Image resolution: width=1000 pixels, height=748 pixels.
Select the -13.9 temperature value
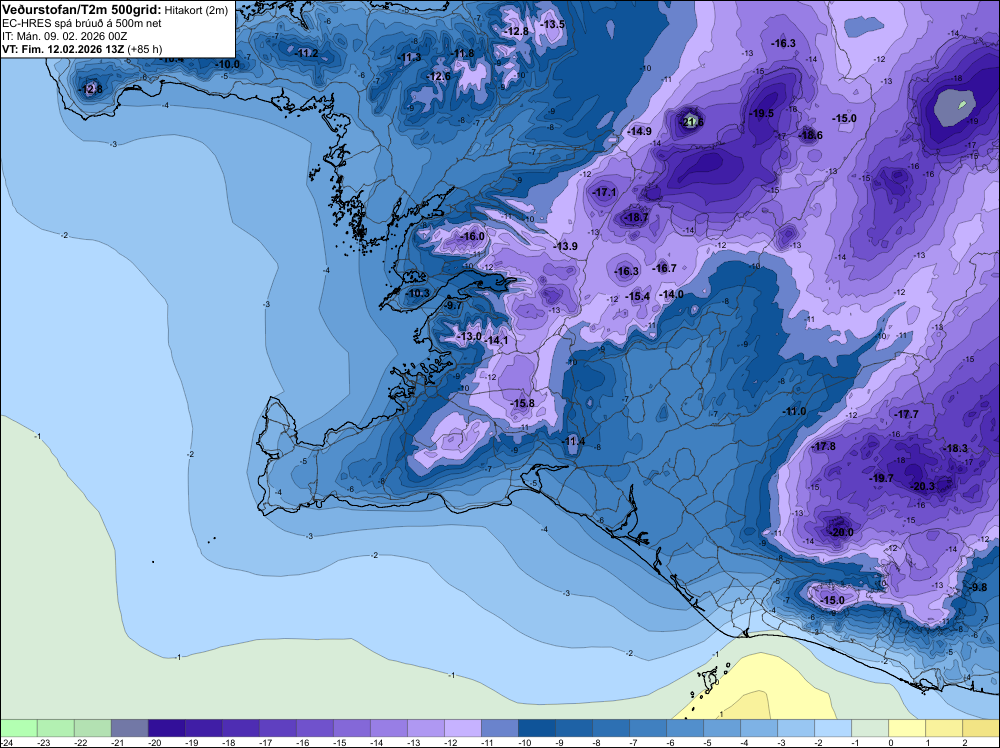tap(565, 246)
